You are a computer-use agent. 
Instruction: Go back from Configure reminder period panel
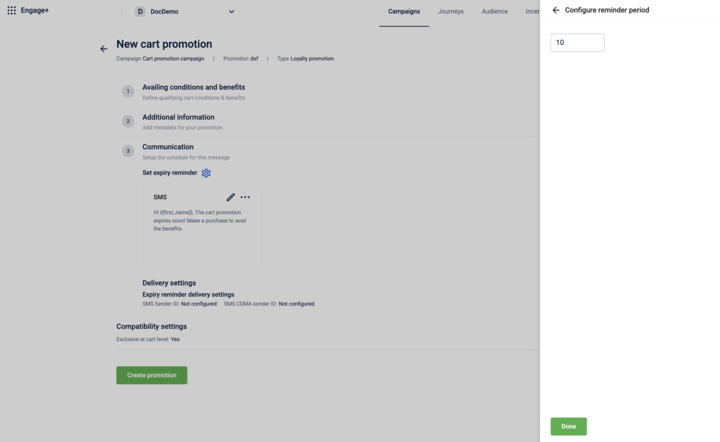(x=556, y=10)
